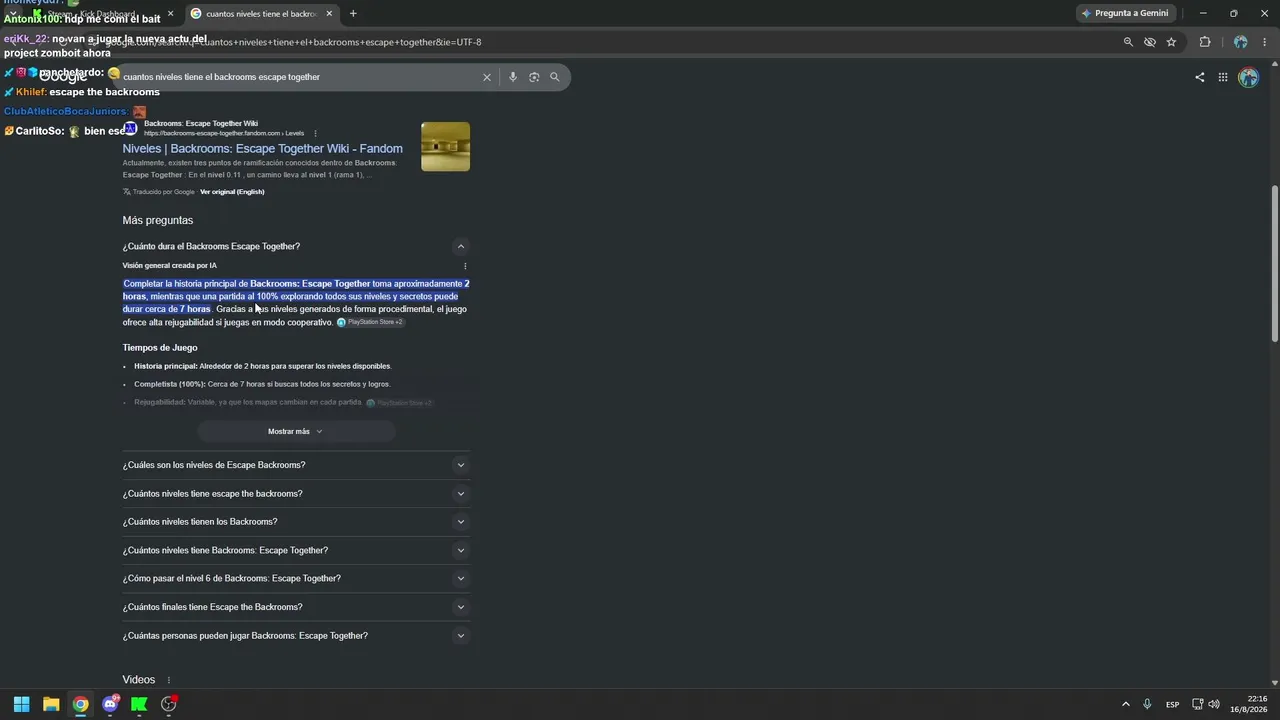The image size is (1280, 720).
Task: Open the share icon near Google apps
Action: tap(1200, 77)
